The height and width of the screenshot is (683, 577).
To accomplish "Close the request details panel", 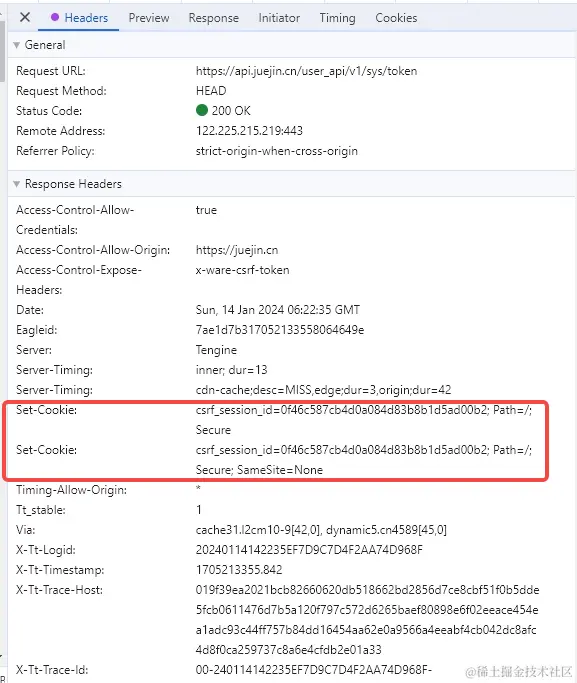I will 25,17.
